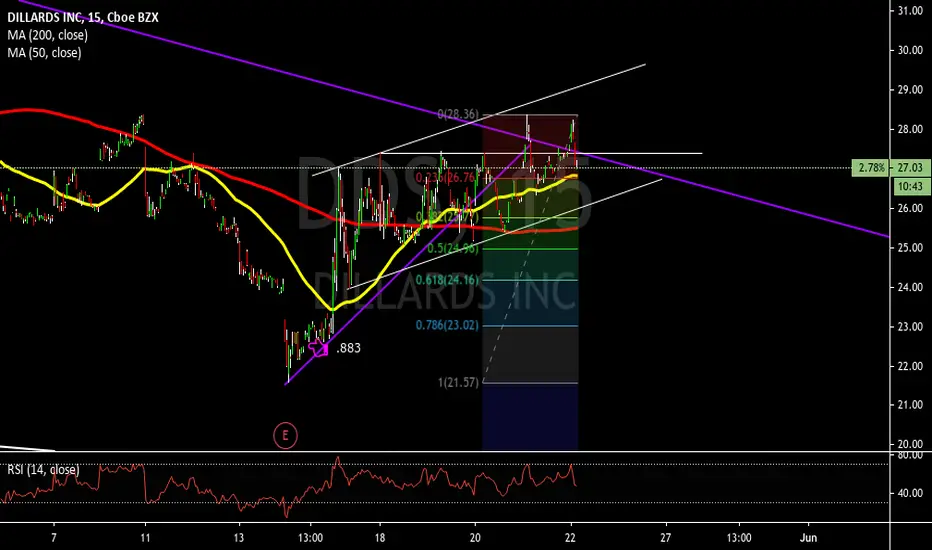Select the Fibonacci 0.786(23.02) level label
The height and width of the screenshot is (550, 932).
coord(447,325)
